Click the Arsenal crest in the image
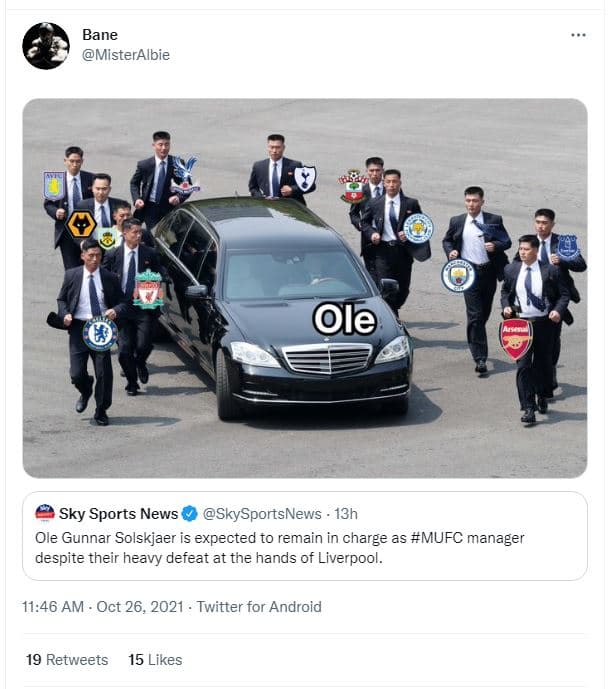The width and height of the screenshot is (611, 689). [x=516, y=338]
